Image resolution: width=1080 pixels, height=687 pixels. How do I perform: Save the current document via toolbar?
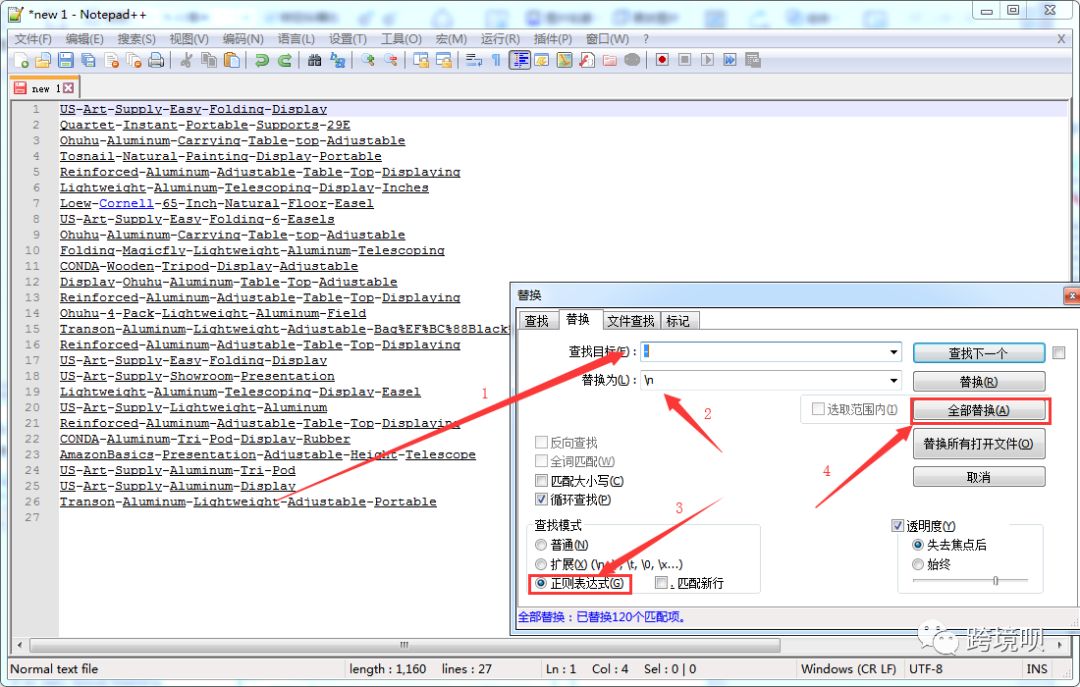(65, 61)
